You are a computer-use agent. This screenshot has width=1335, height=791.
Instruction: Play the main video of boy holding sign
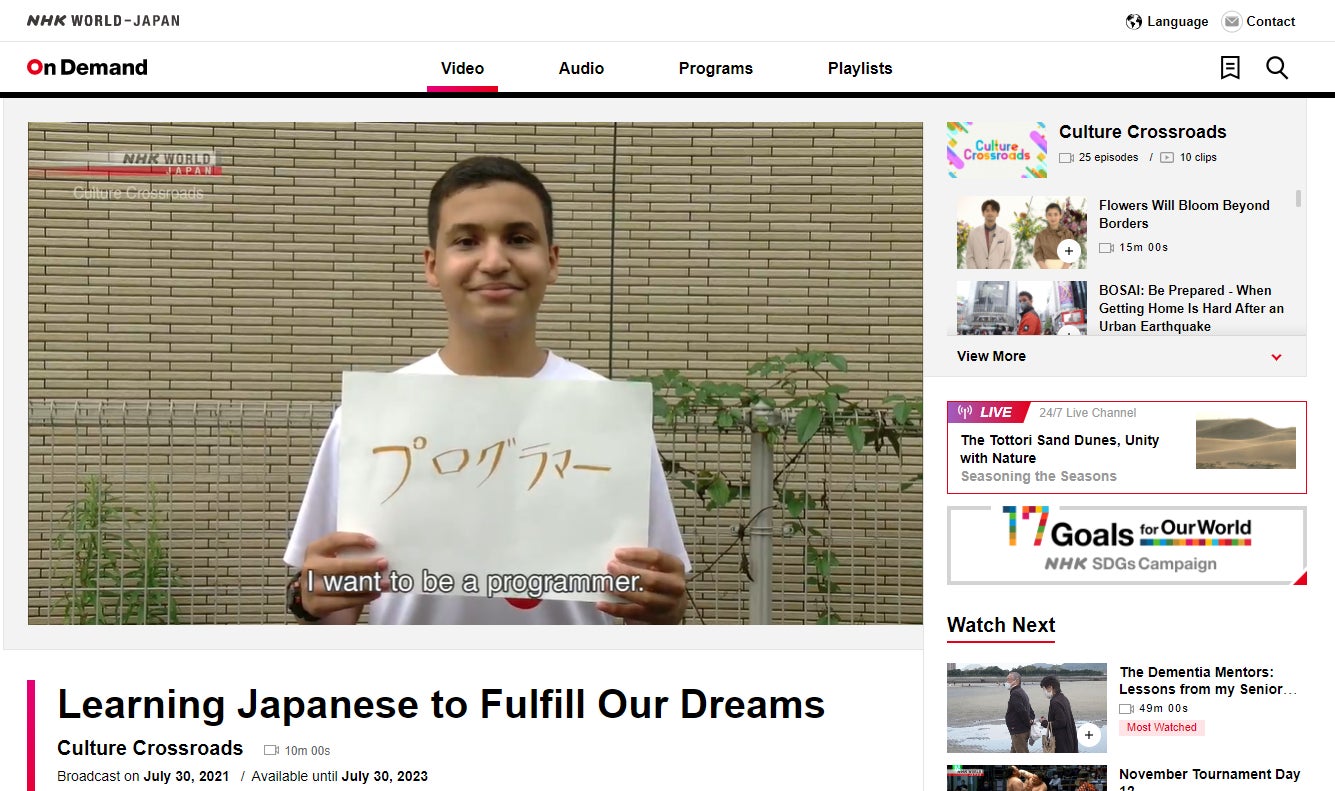click(475, 373)
